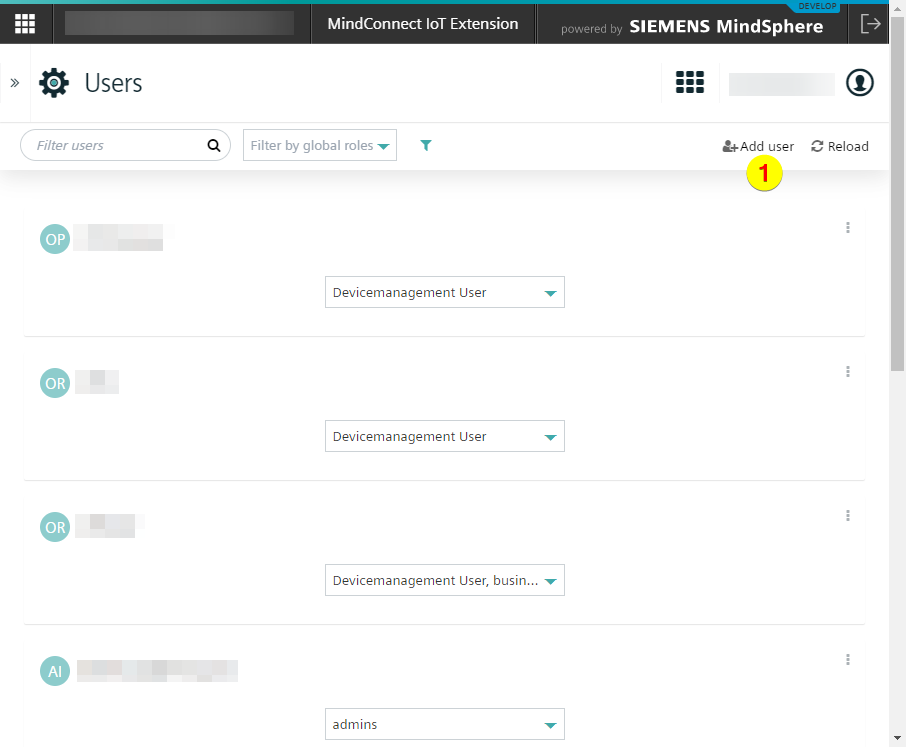The width and height of the screenshot is (906, 747).
Task: Open the first user's Devicemanagement User role dropdown
Action: point(444,292)
